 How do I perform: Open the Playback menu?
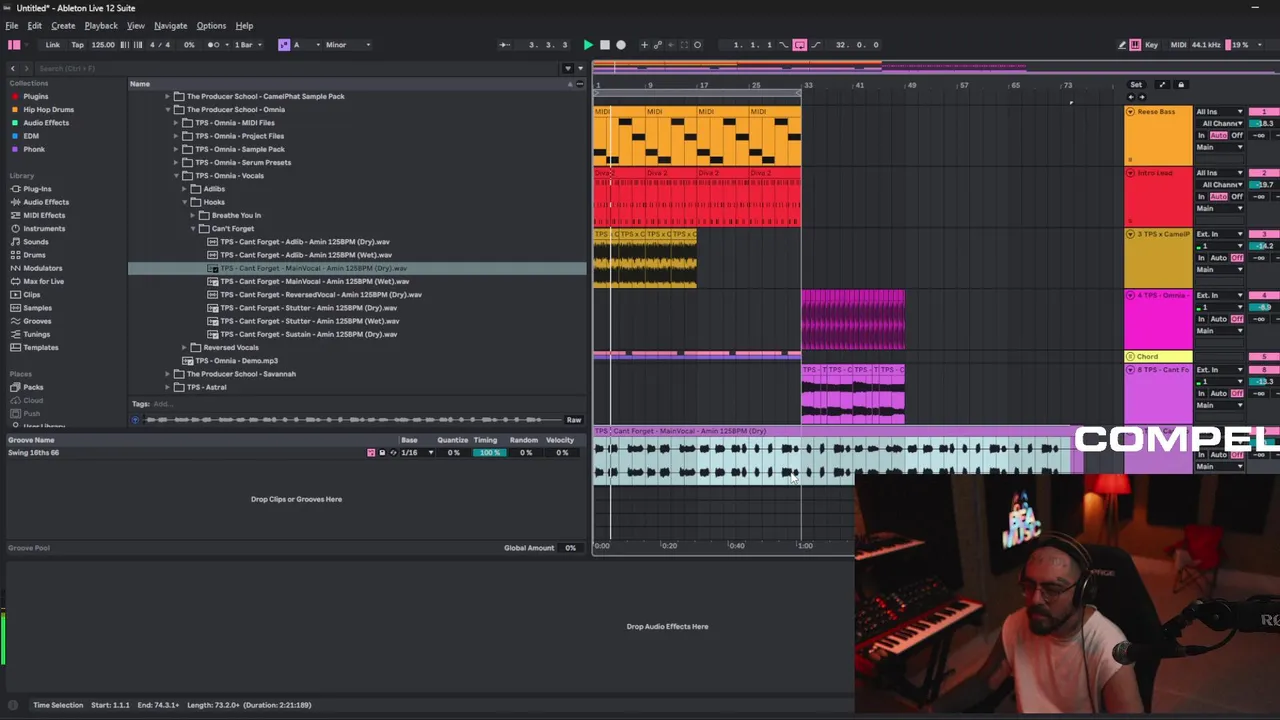[x=101, y=26]
